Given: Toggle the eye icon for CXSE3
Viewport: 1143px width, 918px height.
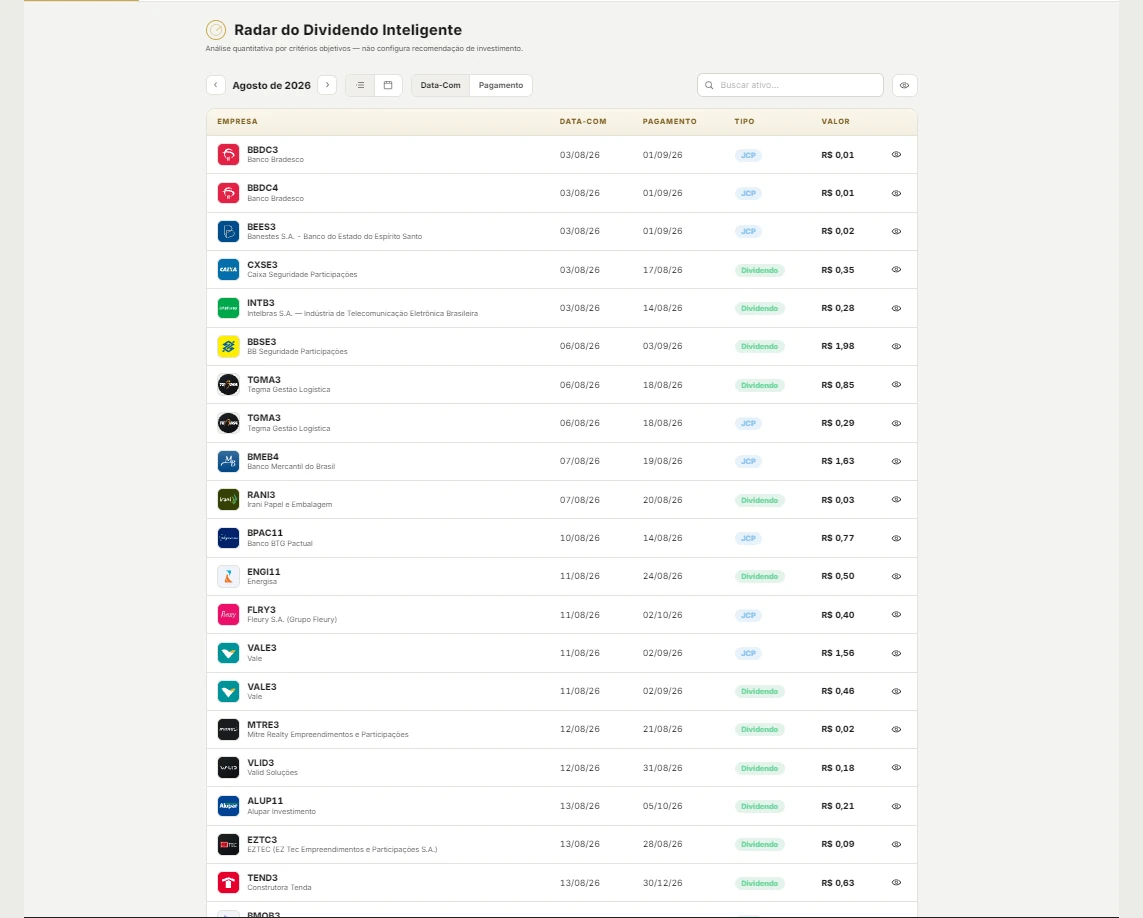Looking at the screenshot, I should 897,270.
